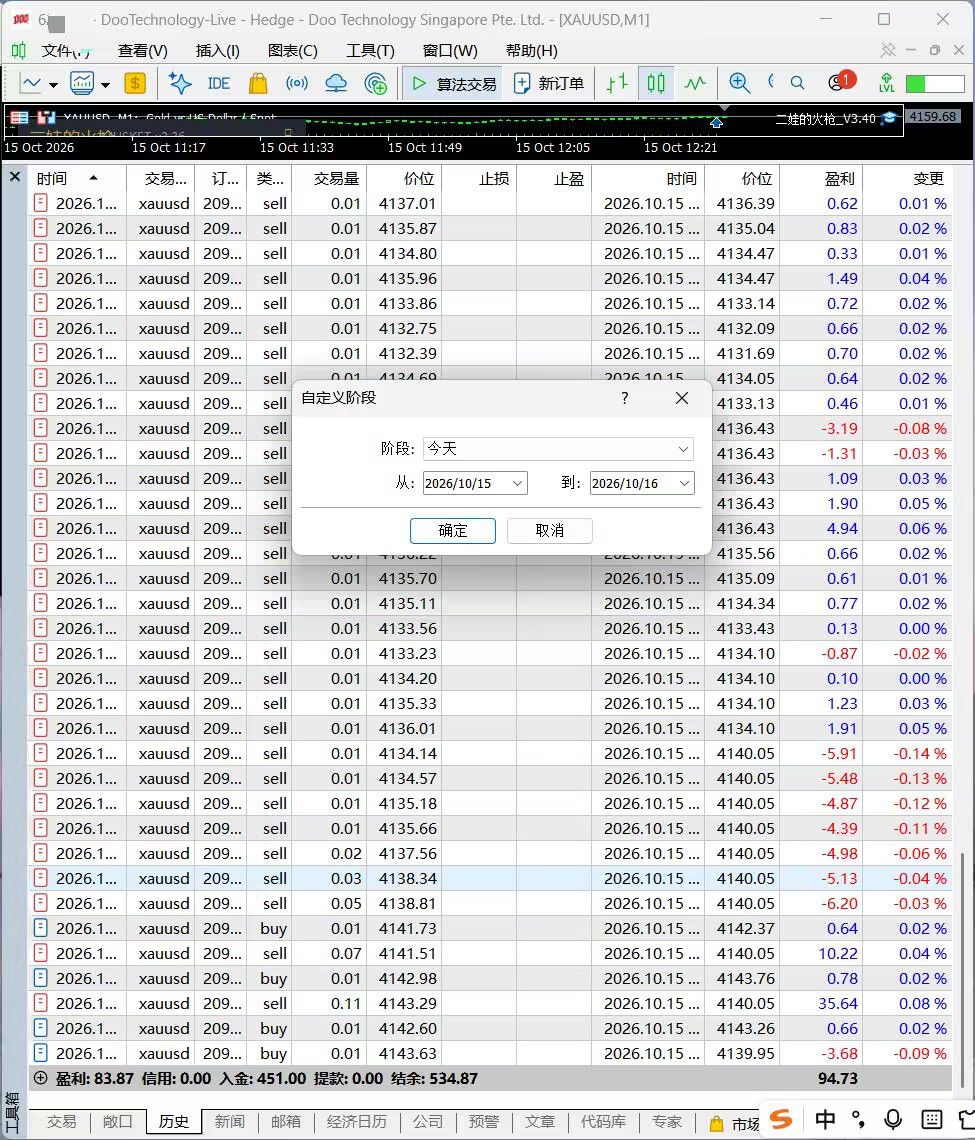Switch to the 敞口 exposure tab
This screenshot has height=1140, width=975.
[x=117, y=1121]
